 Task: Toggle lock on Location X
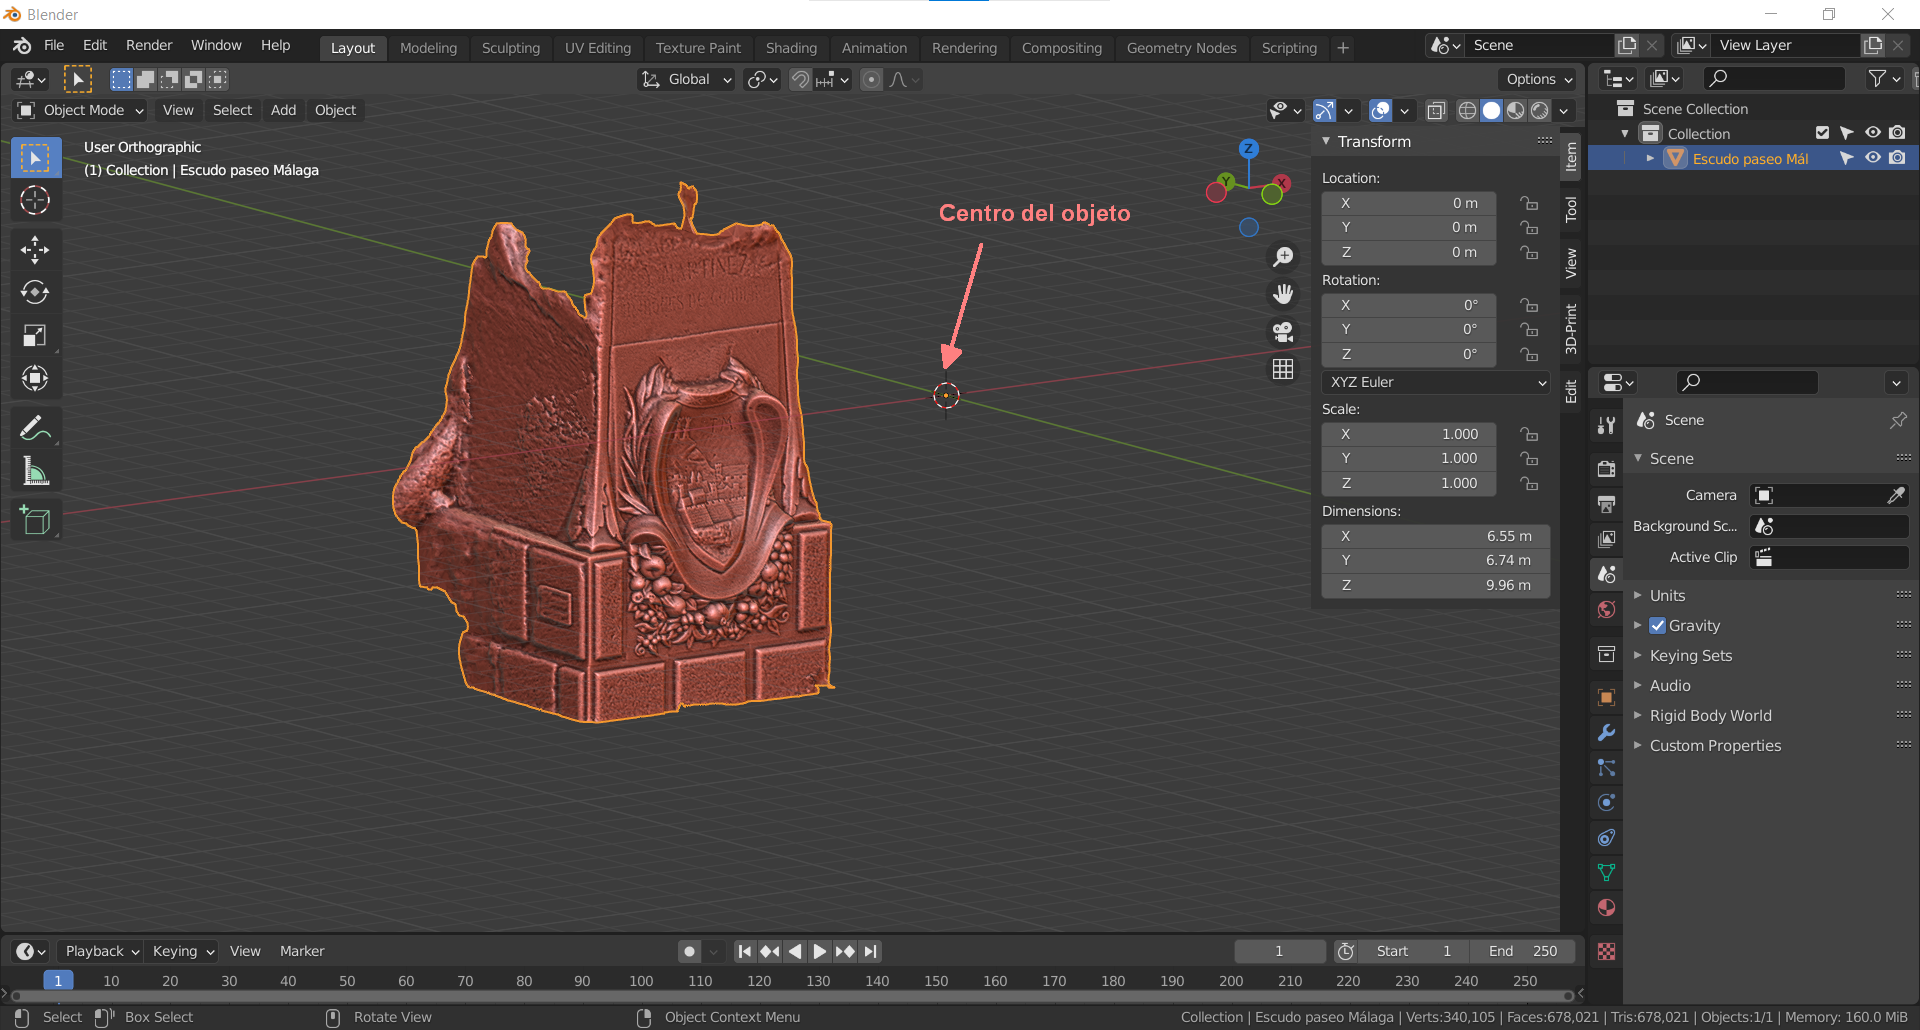coord(1529,203)
